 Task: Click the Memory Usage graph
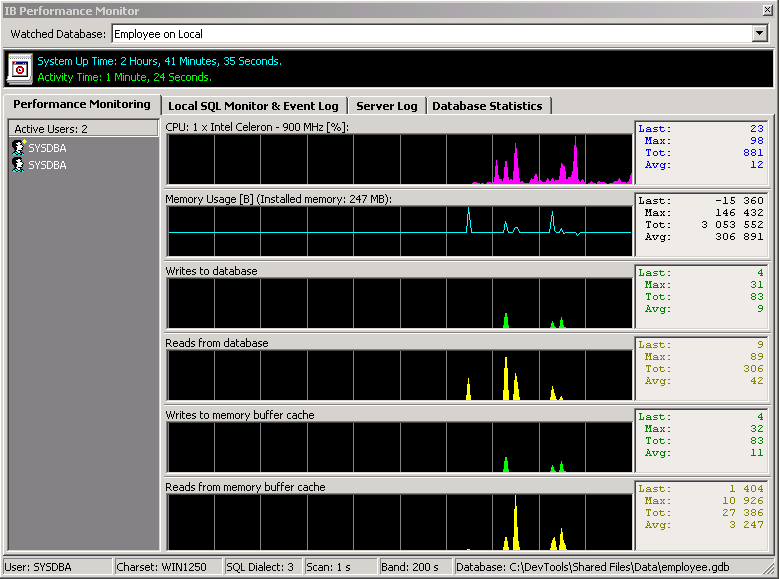399,232
